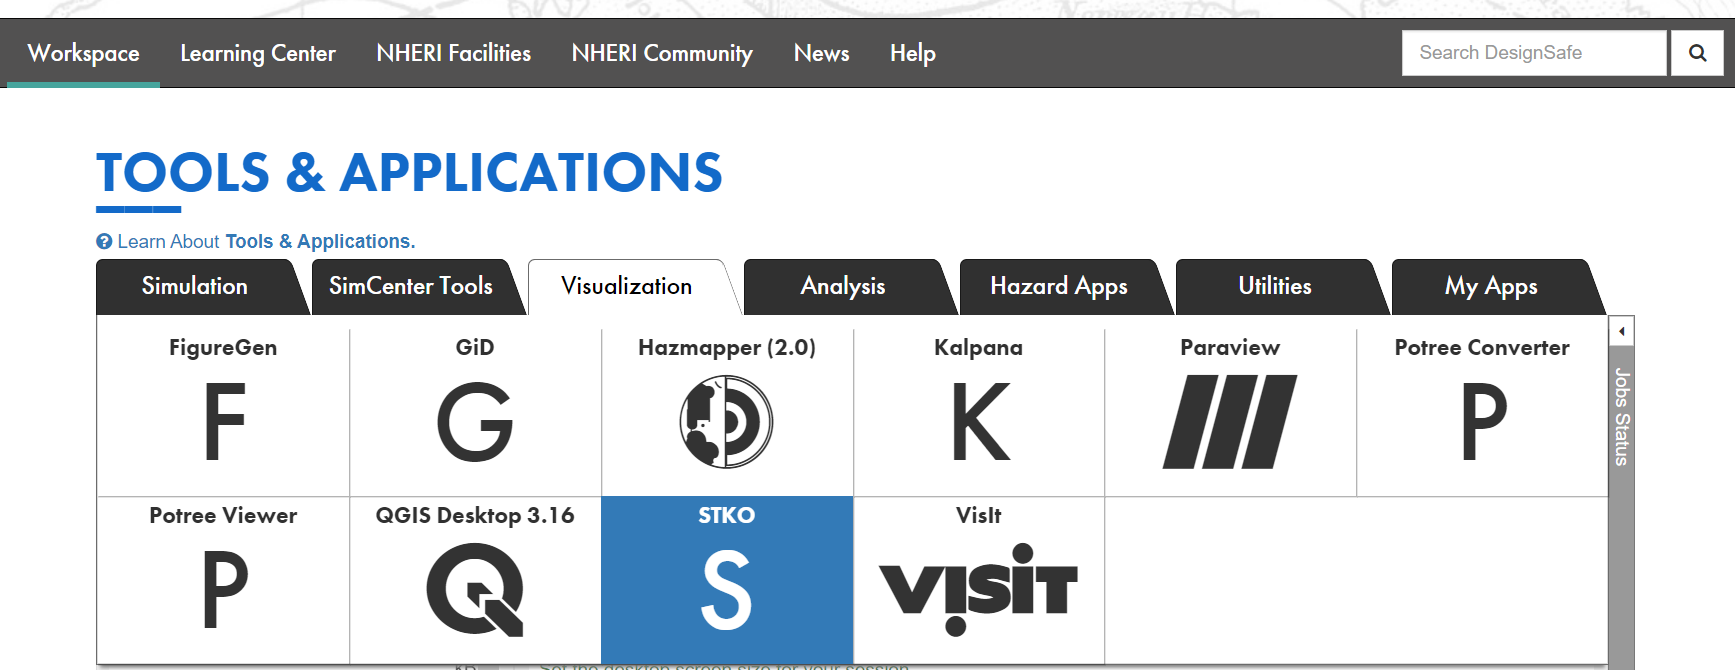This screenshot has height=670, width=1735.
Task: Launch QGIS Desktop 3.16 icon
Action: pyautogui.click(x=475, y=589)
